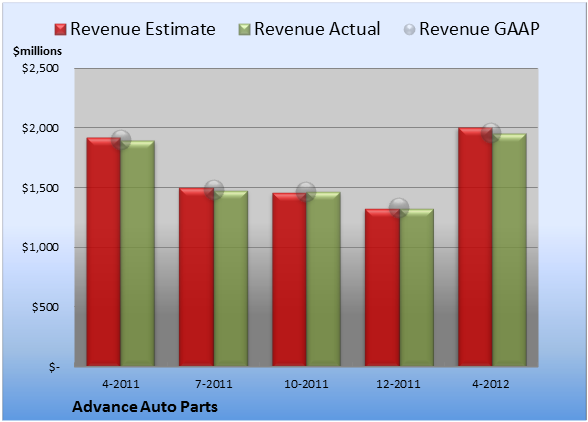The image size is (588, 422).
Task: Click the '$2,000' axis value
Action: pyautogui.click(x=40, y=128)
